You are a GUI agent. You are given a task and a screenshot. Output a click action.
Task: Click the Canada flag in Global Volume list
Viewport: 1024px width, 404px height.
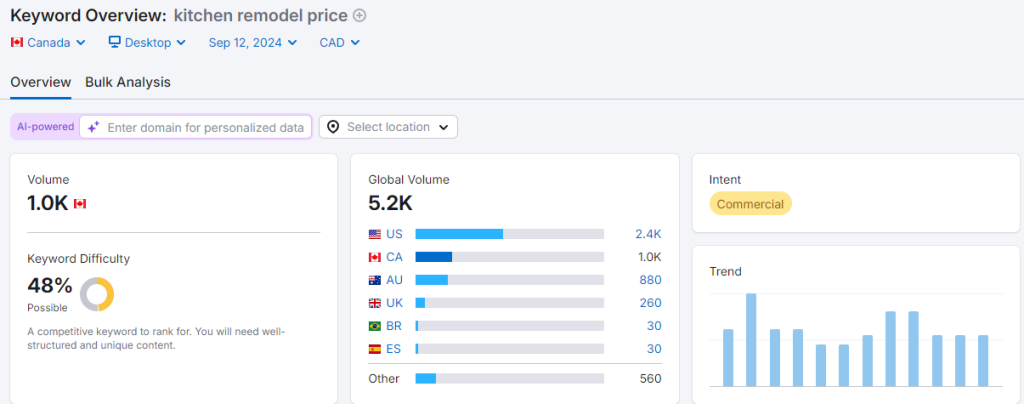click(x=375, y=257)
